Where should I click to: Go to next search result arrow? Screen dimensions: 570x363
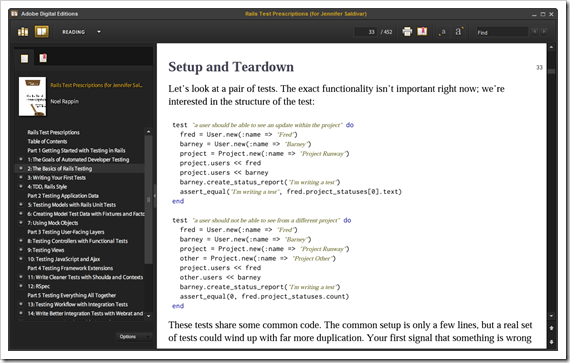click(x=544, y=32)
